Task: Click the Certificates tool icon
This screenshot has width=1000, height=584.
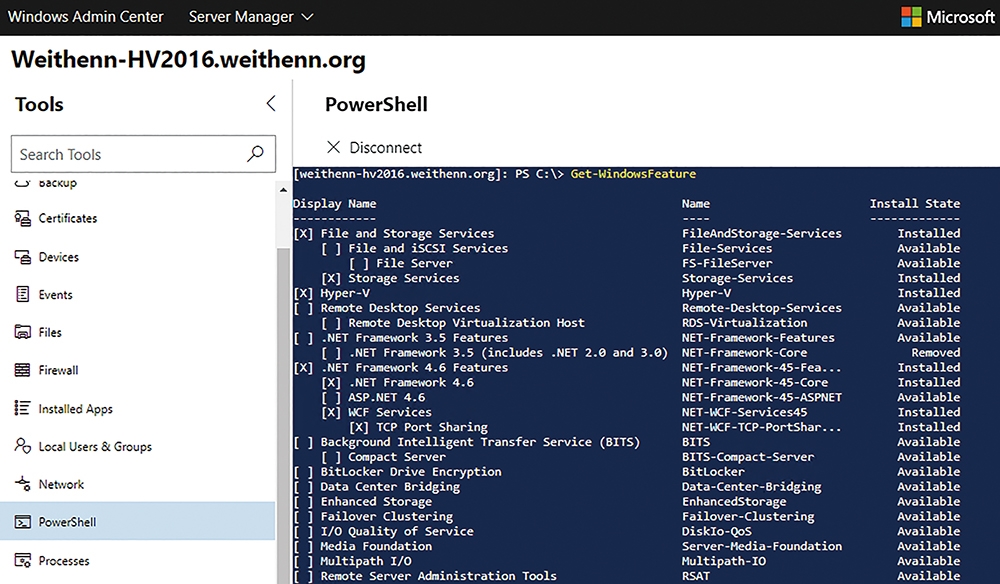Action: click(22, 219)
